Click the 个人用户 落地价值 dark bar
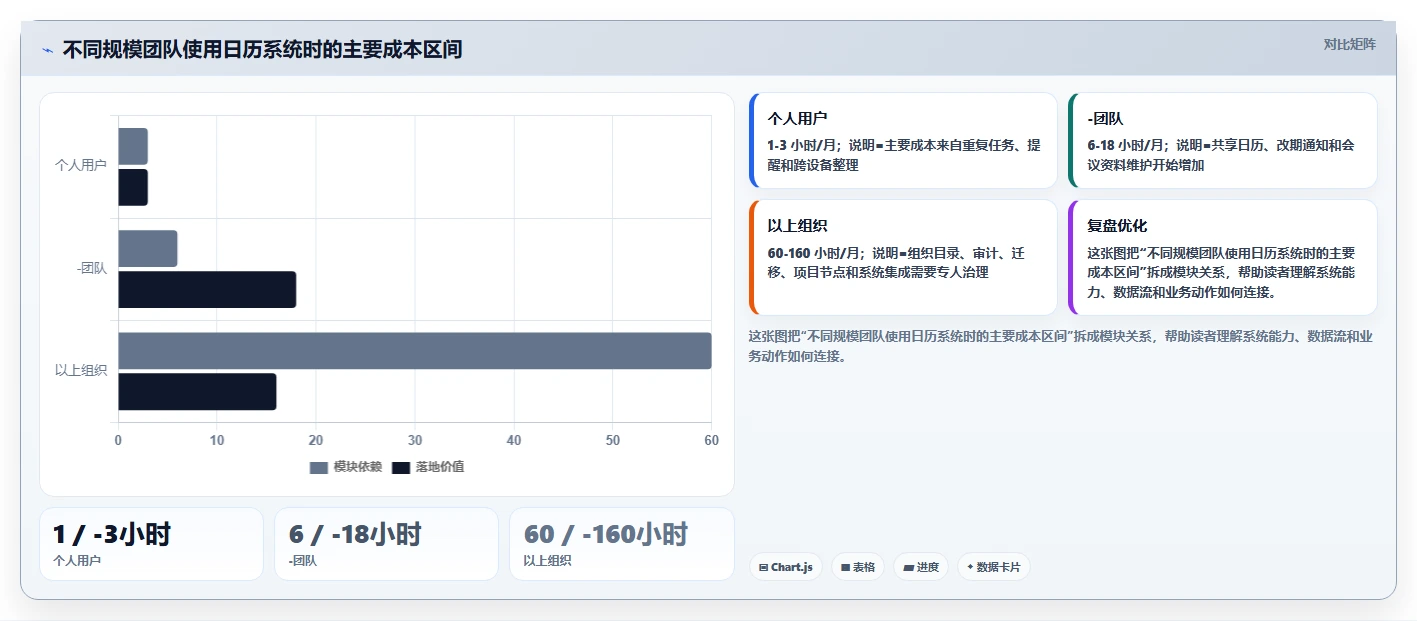 click(x=133, y=187)
